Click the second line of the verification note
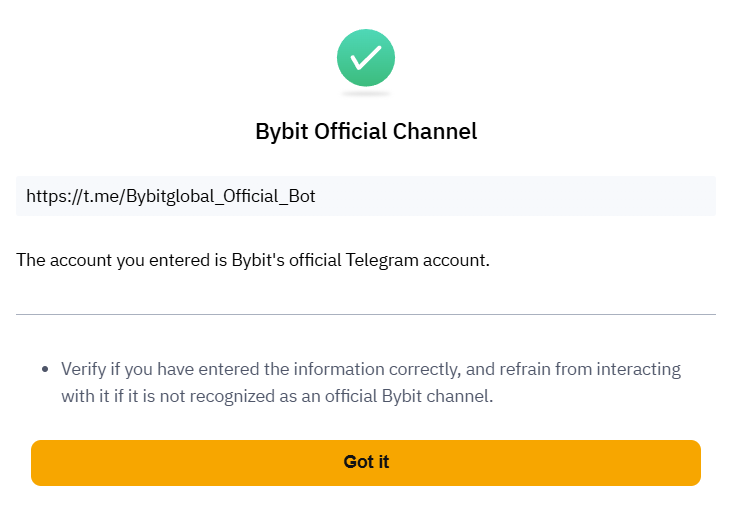Screen dimensions: 740x506 point(277,396)
